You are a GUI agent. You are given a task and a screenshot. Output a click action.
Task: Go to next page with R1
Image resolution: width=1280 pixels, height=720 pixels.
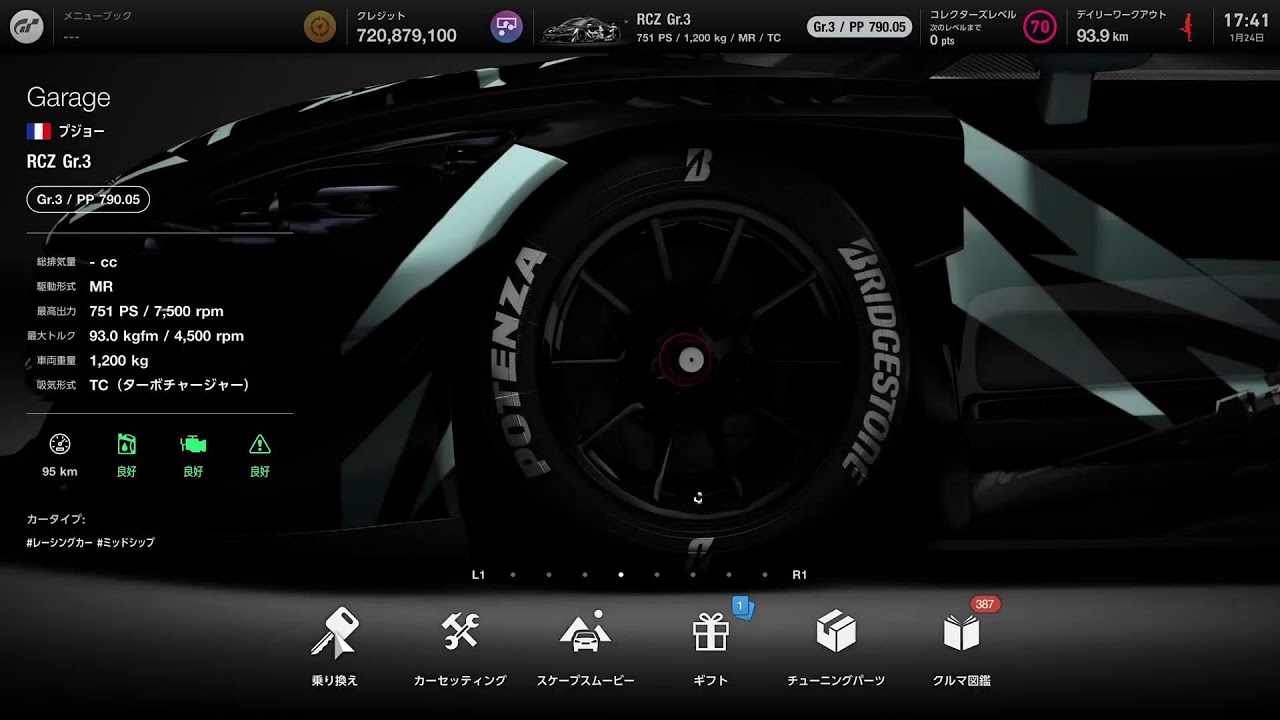point(800,575)
